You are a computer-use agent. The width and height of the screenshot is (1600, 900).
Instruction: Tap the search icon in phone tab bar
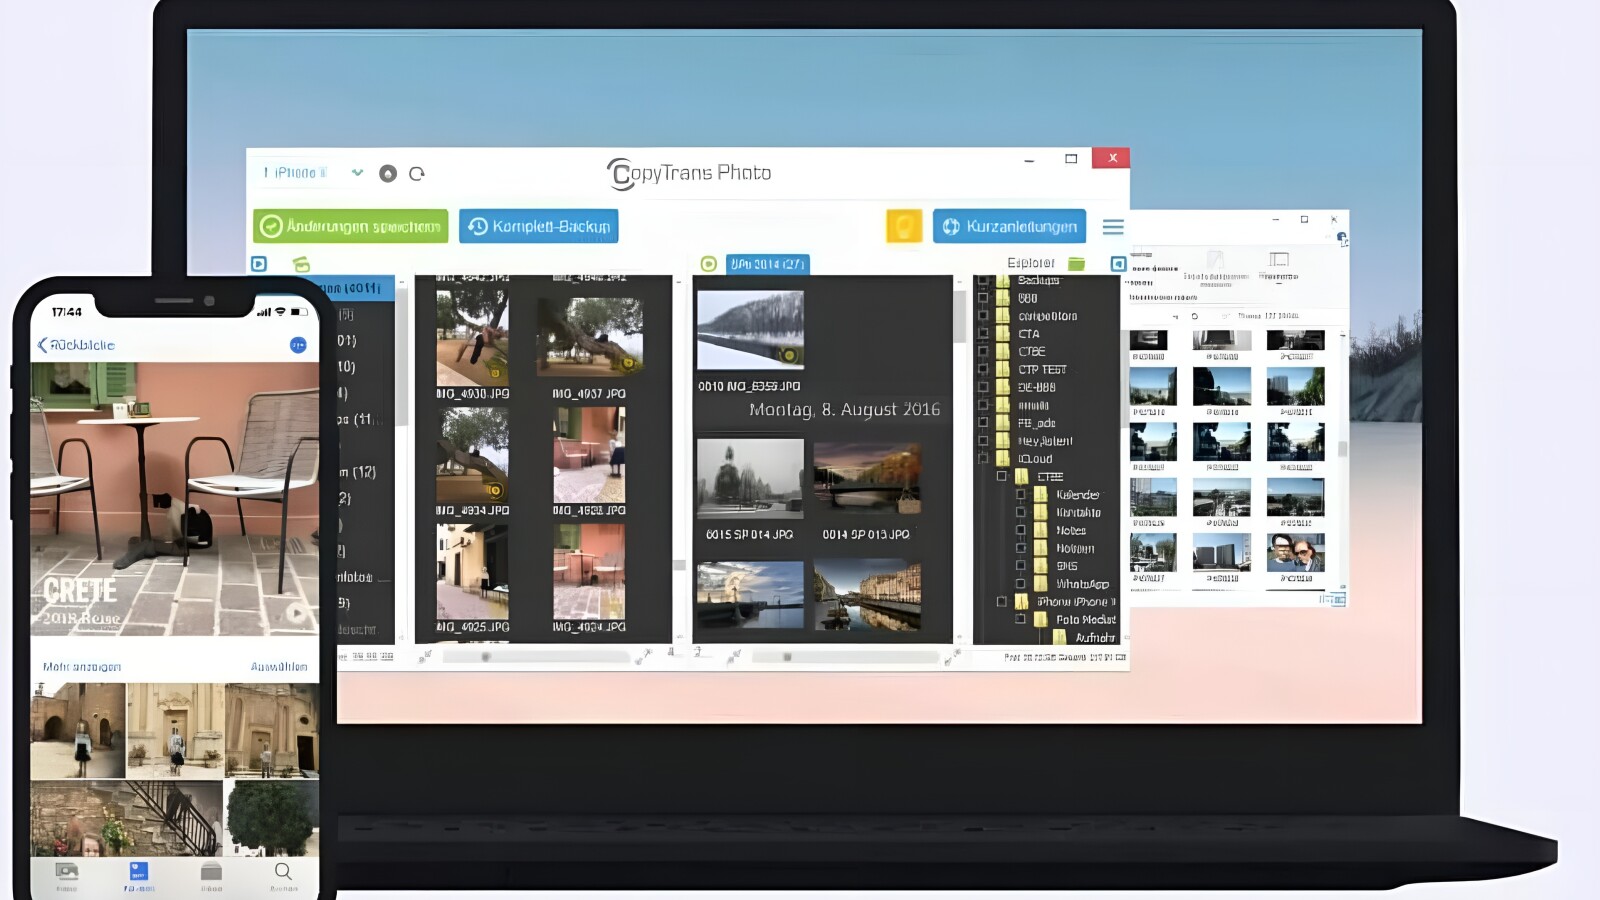[x=283, y=872]
